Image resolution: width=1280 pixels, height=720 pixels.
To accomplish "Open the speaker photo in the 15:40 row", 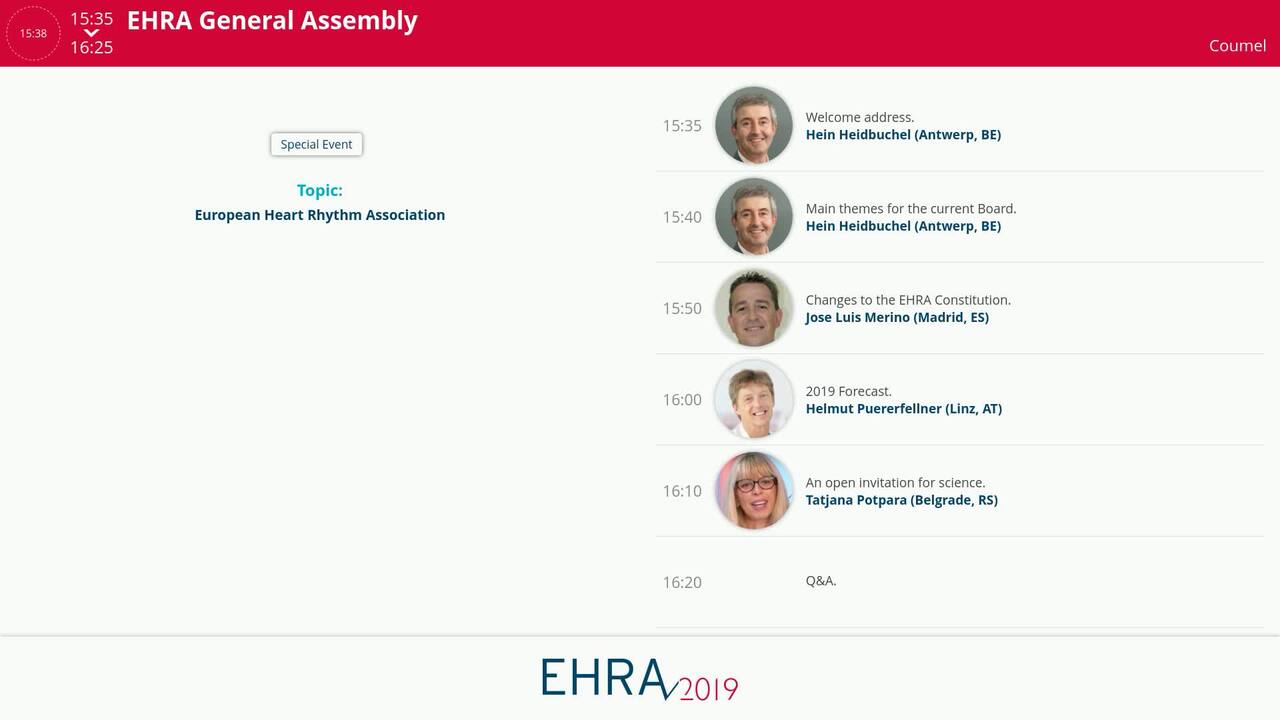I will tap(754, 216).
